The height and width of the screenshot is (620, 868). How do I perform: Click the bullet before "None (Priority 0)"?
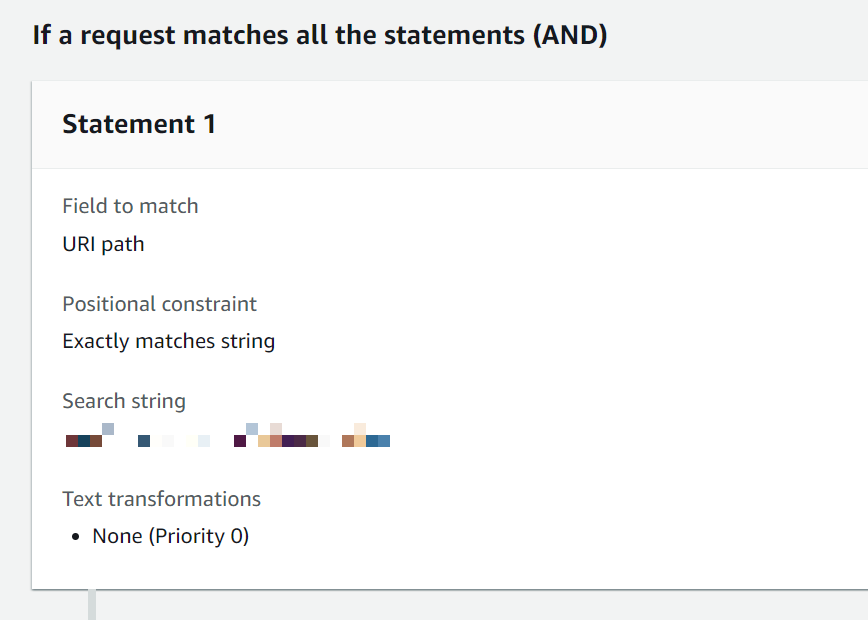[76, 537]
